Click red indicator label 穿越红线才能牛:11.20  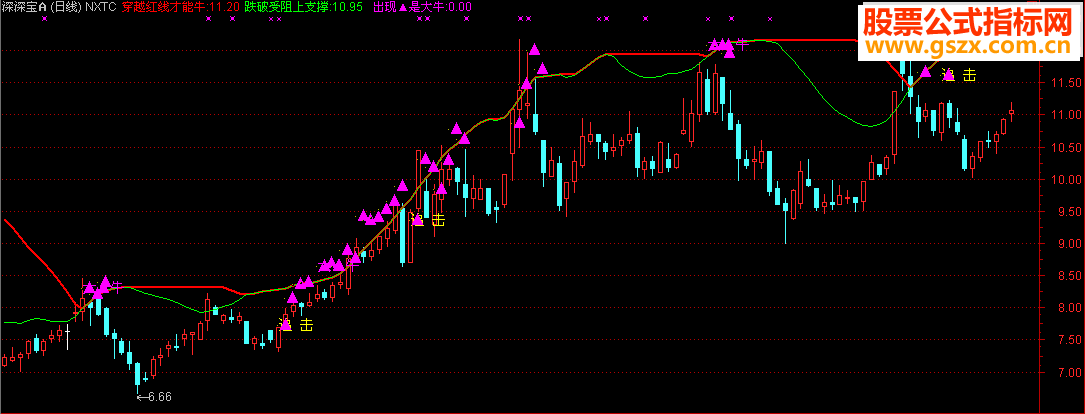[180, 7]
